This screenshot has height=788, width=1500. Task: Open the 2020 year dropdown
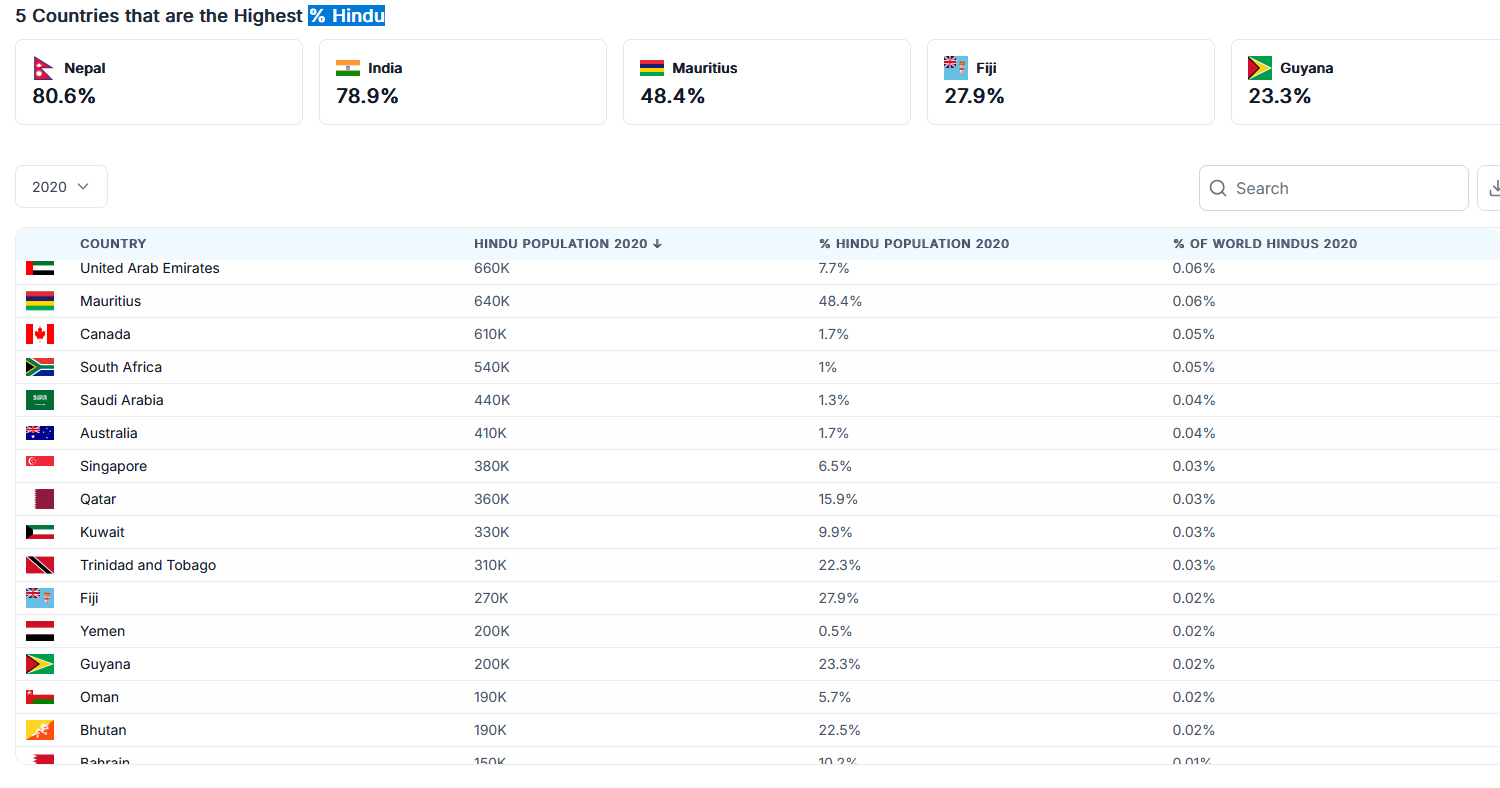(x=61, y=187)
